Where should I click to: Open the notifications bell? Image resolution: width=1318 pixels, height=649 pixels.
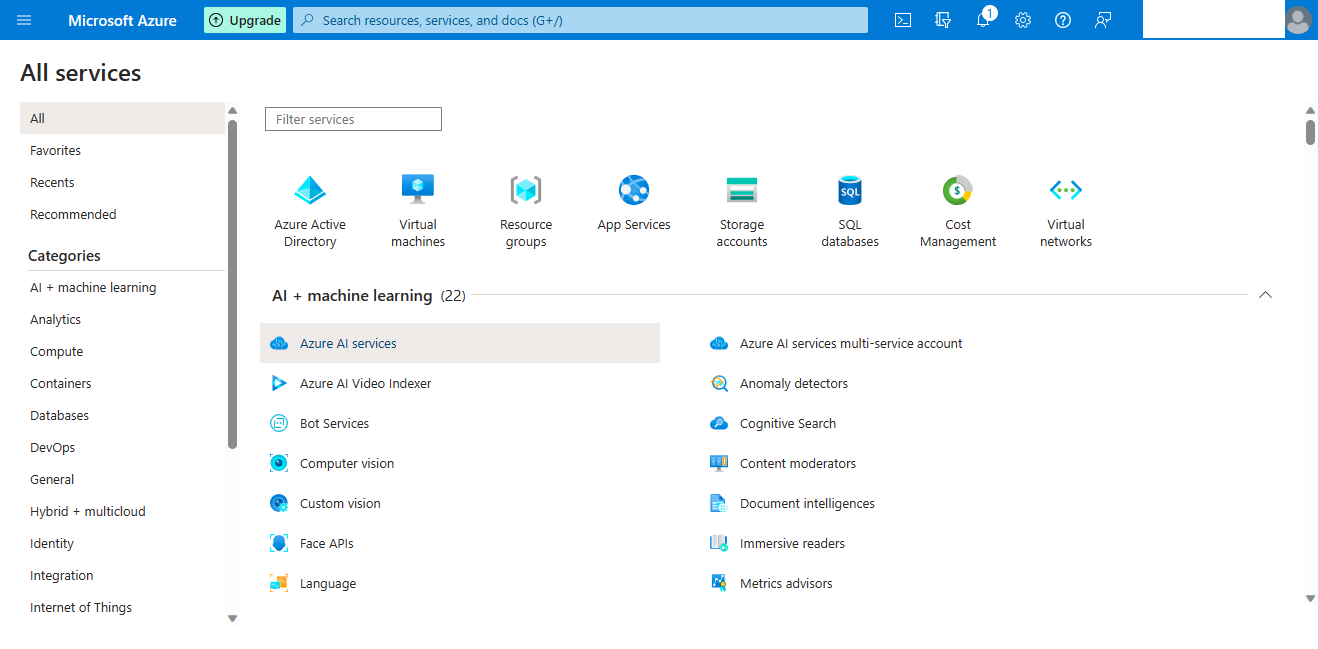[983, 20]
